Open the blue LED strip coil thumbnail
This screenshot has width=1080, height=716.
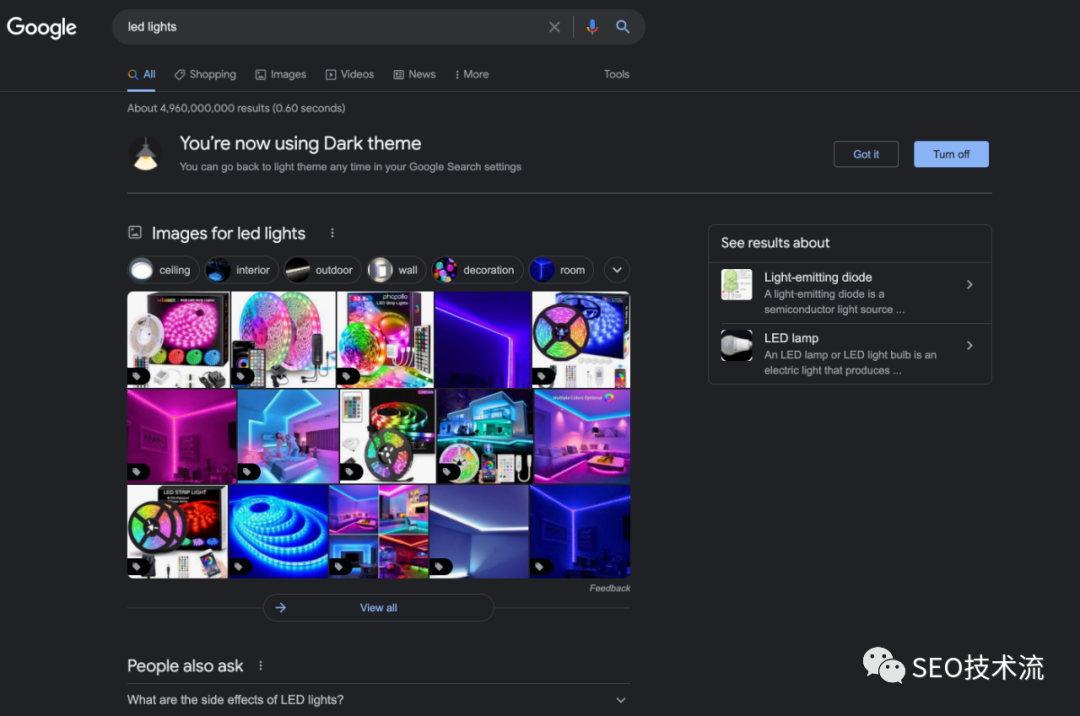tap(278, 531)
